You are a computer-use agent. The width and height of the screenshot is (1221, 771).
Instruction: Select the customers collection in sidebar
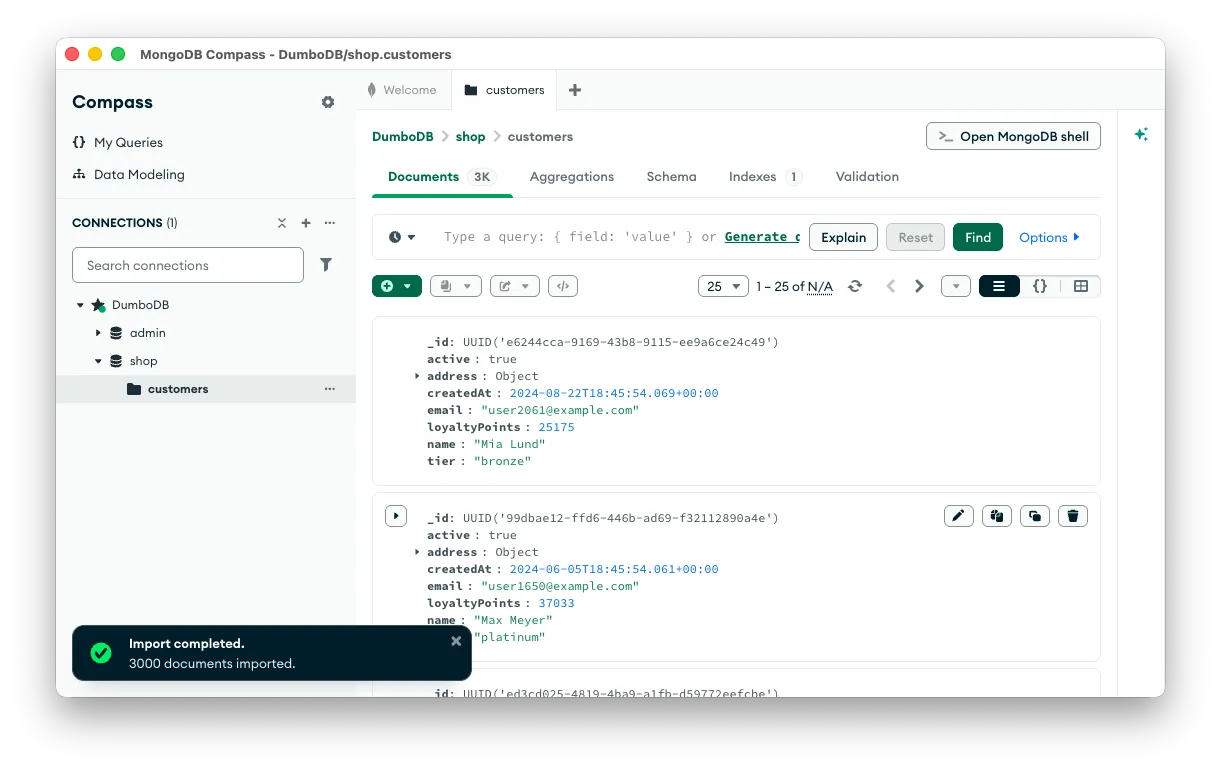tap(178, 389)
